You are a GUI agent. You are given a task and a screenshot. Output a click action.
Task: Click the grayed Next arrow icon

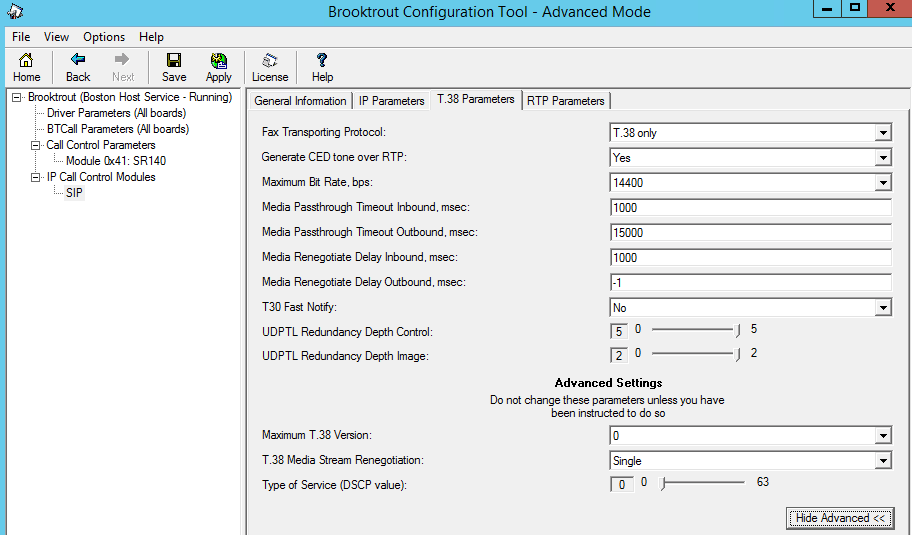click(x=123, y=67)
